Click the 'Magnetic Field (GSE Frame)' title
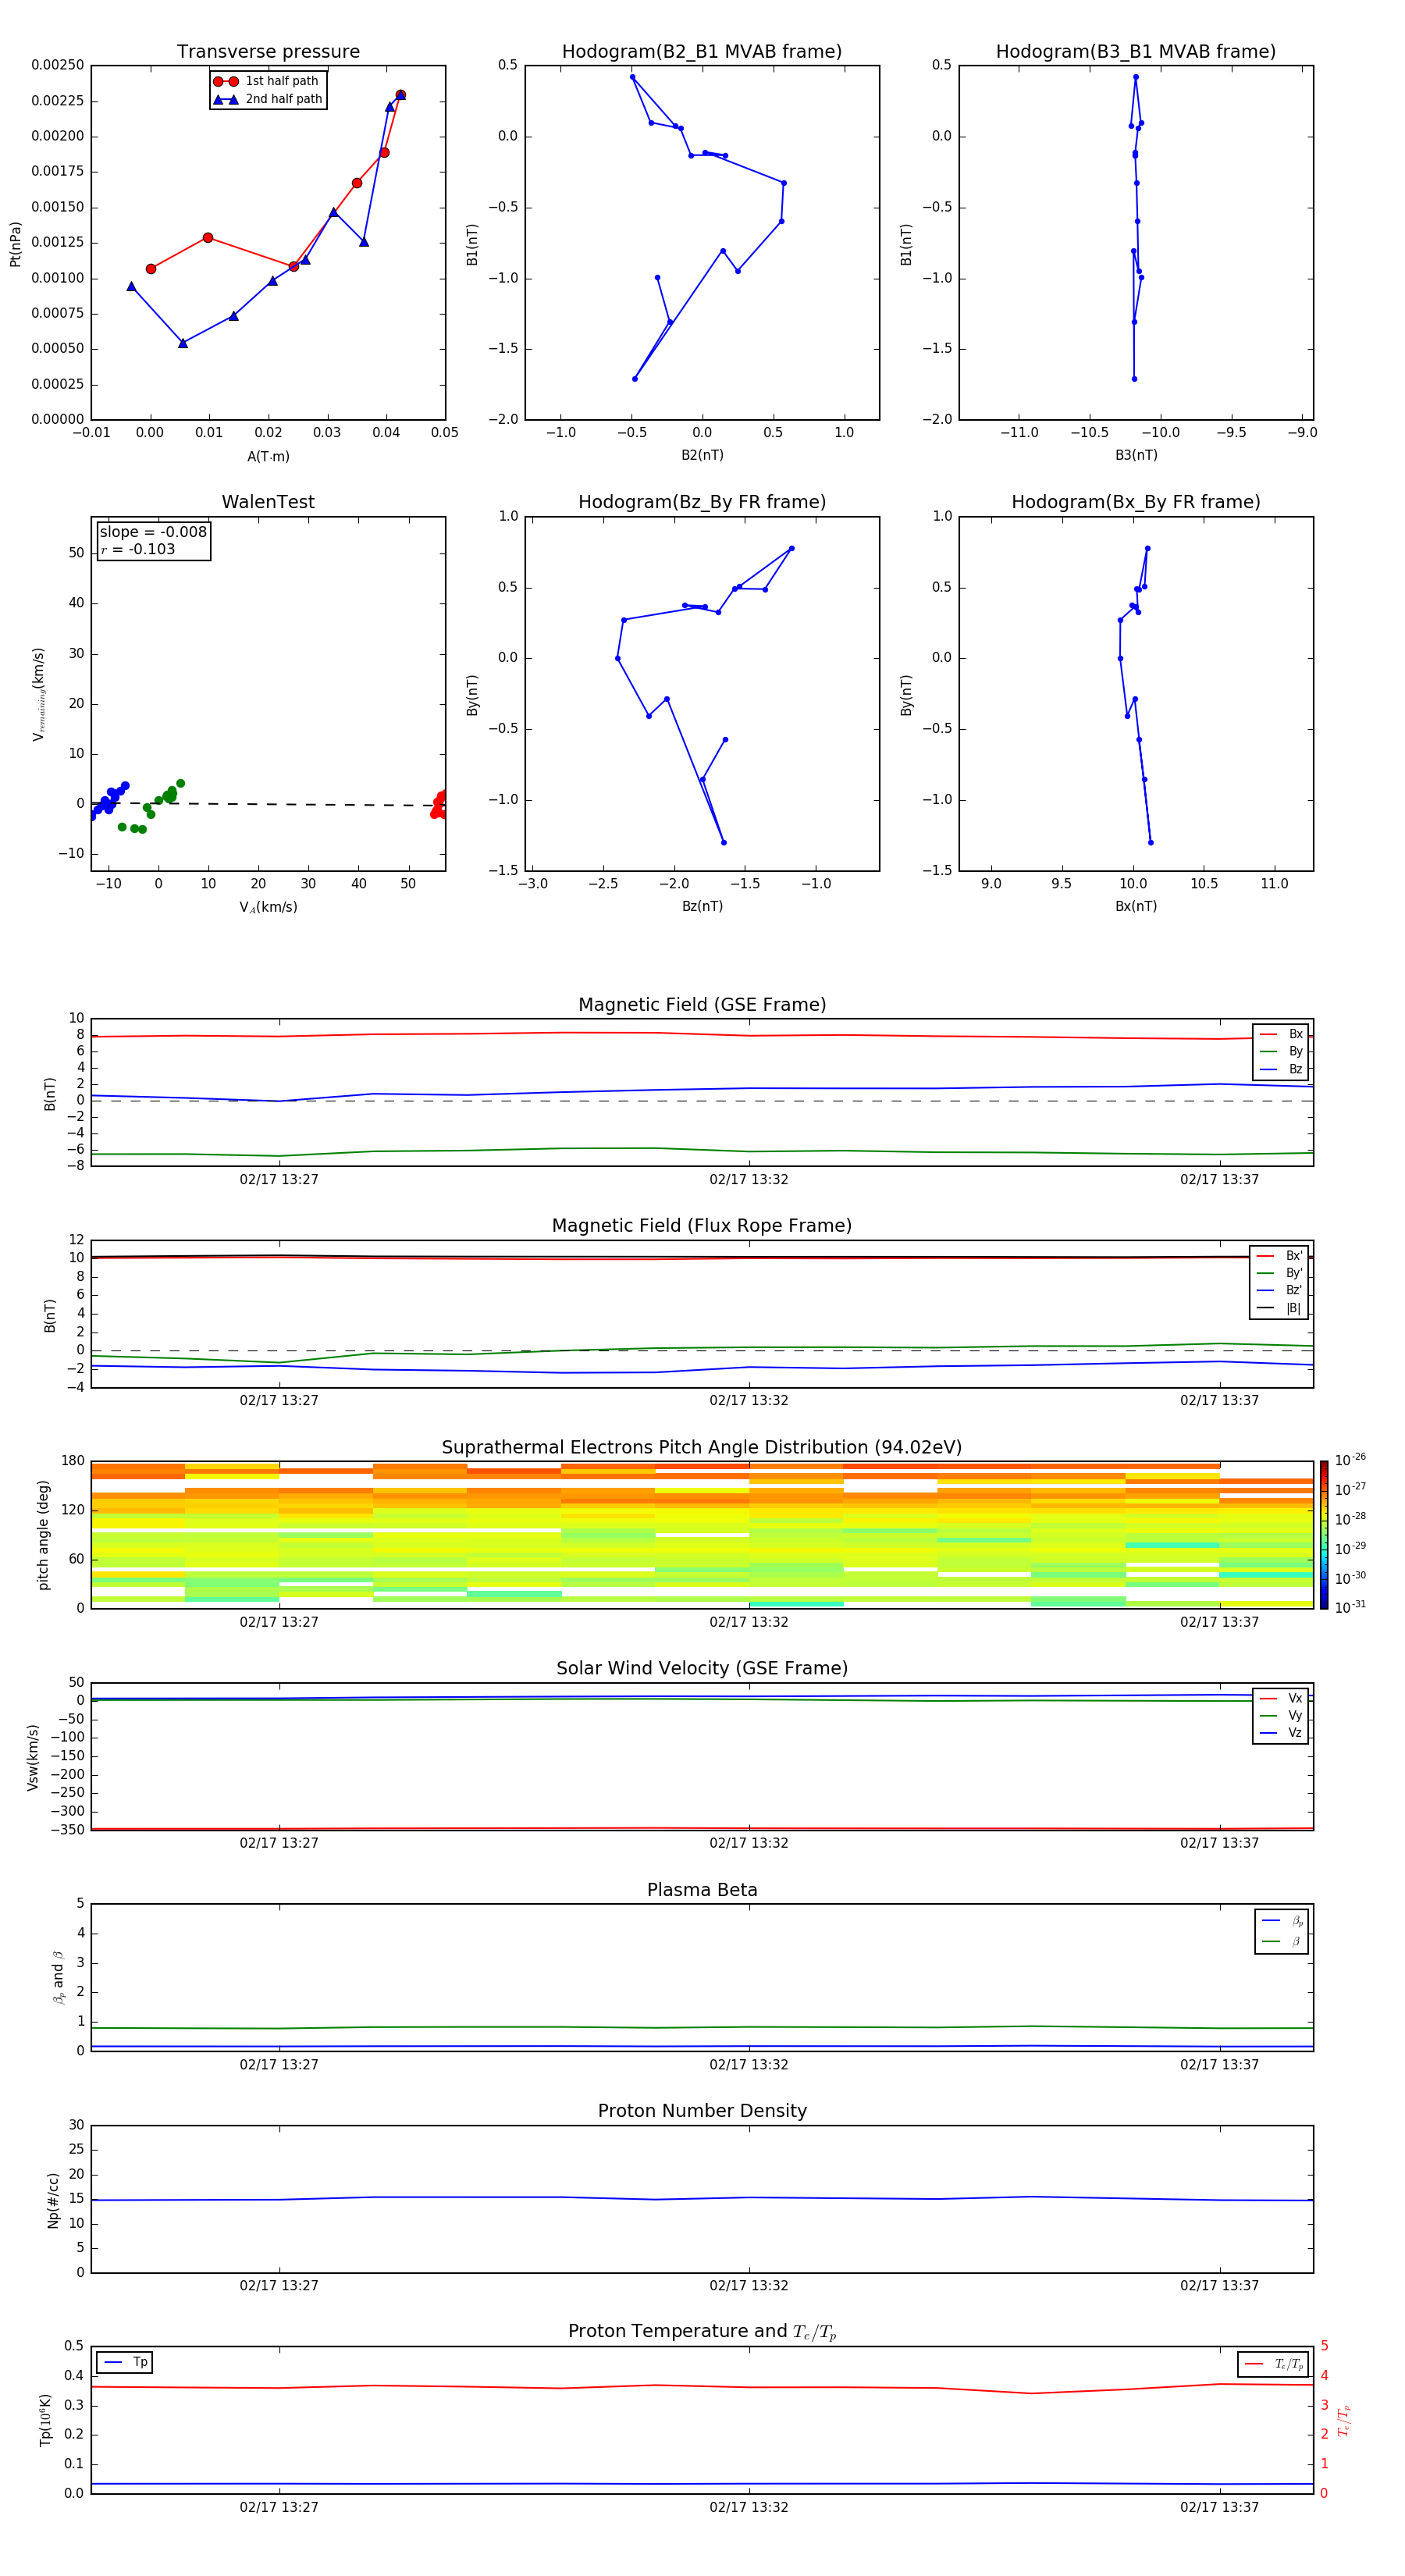Image resolution: width=1405 pixels, height=2576 pixels. (x=702, y=1005)
